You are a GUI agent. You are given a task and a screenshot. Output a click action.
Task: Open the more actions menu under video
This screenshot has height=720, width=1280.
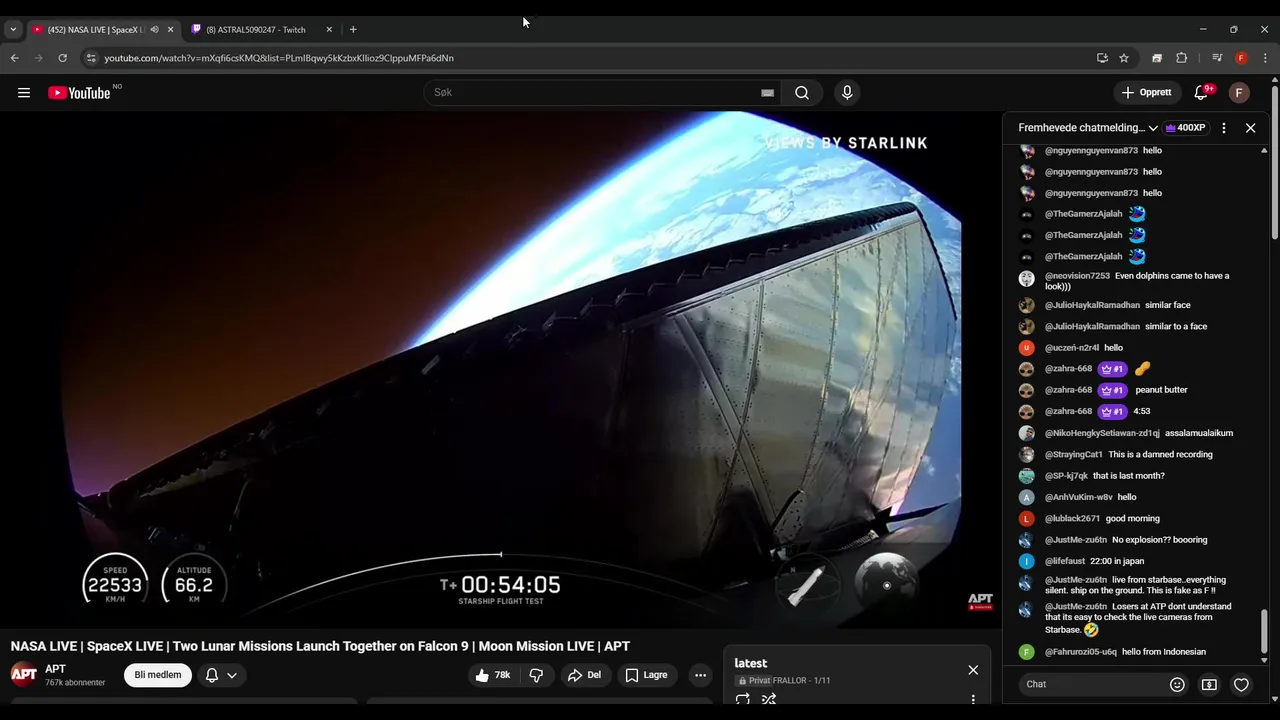700,675
